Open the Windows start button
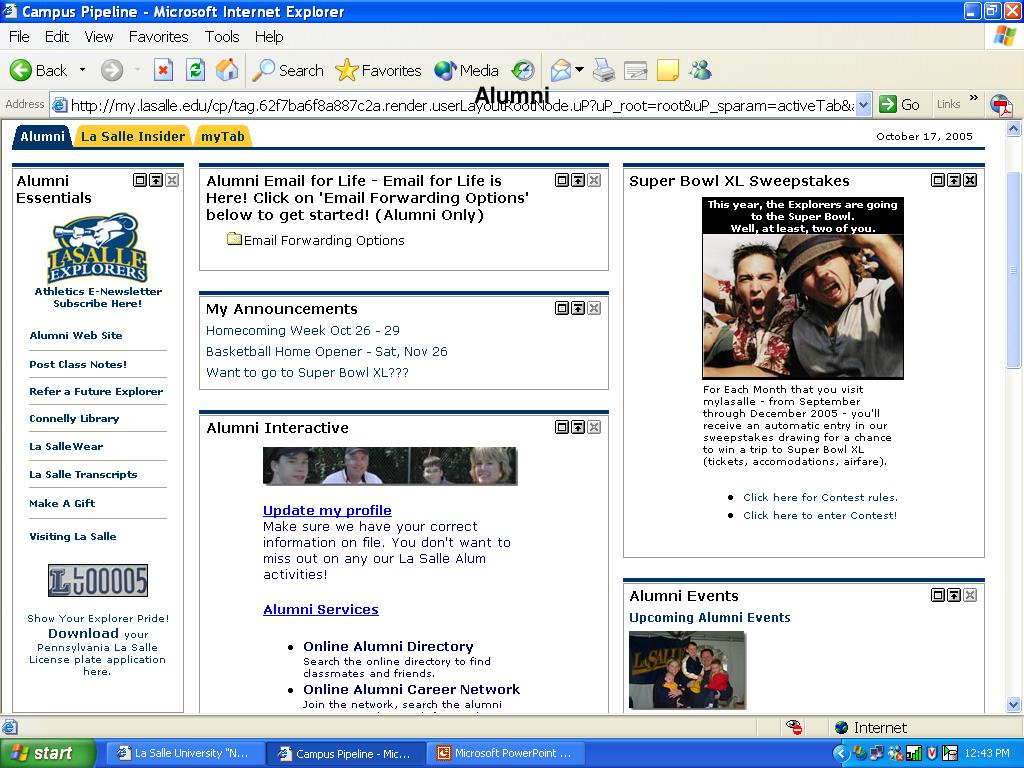This screenshot has height=768, width=1024. click(x=48, y=754)
